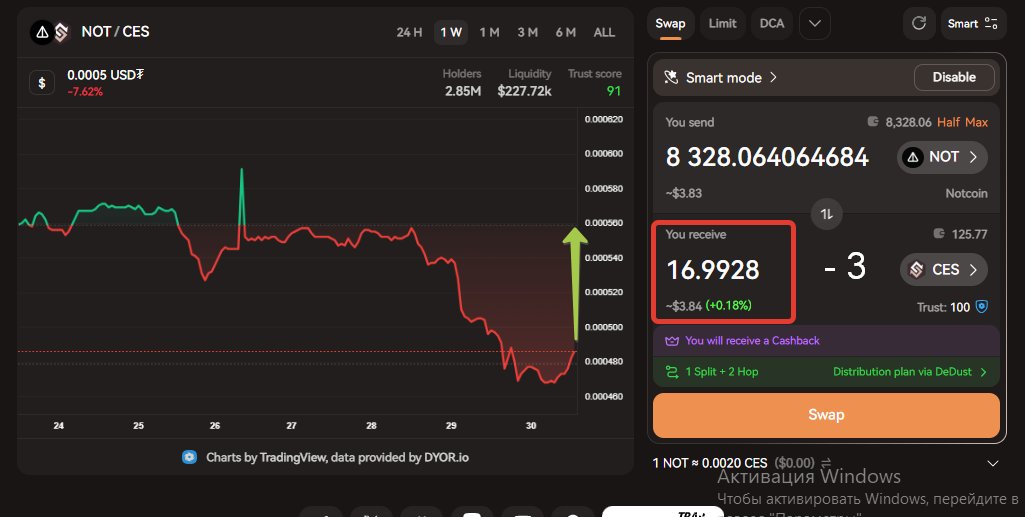Screen dimensions: 1025x517
Task: Click date label 27 on chart axis
Action: click(x=292, y=425)
